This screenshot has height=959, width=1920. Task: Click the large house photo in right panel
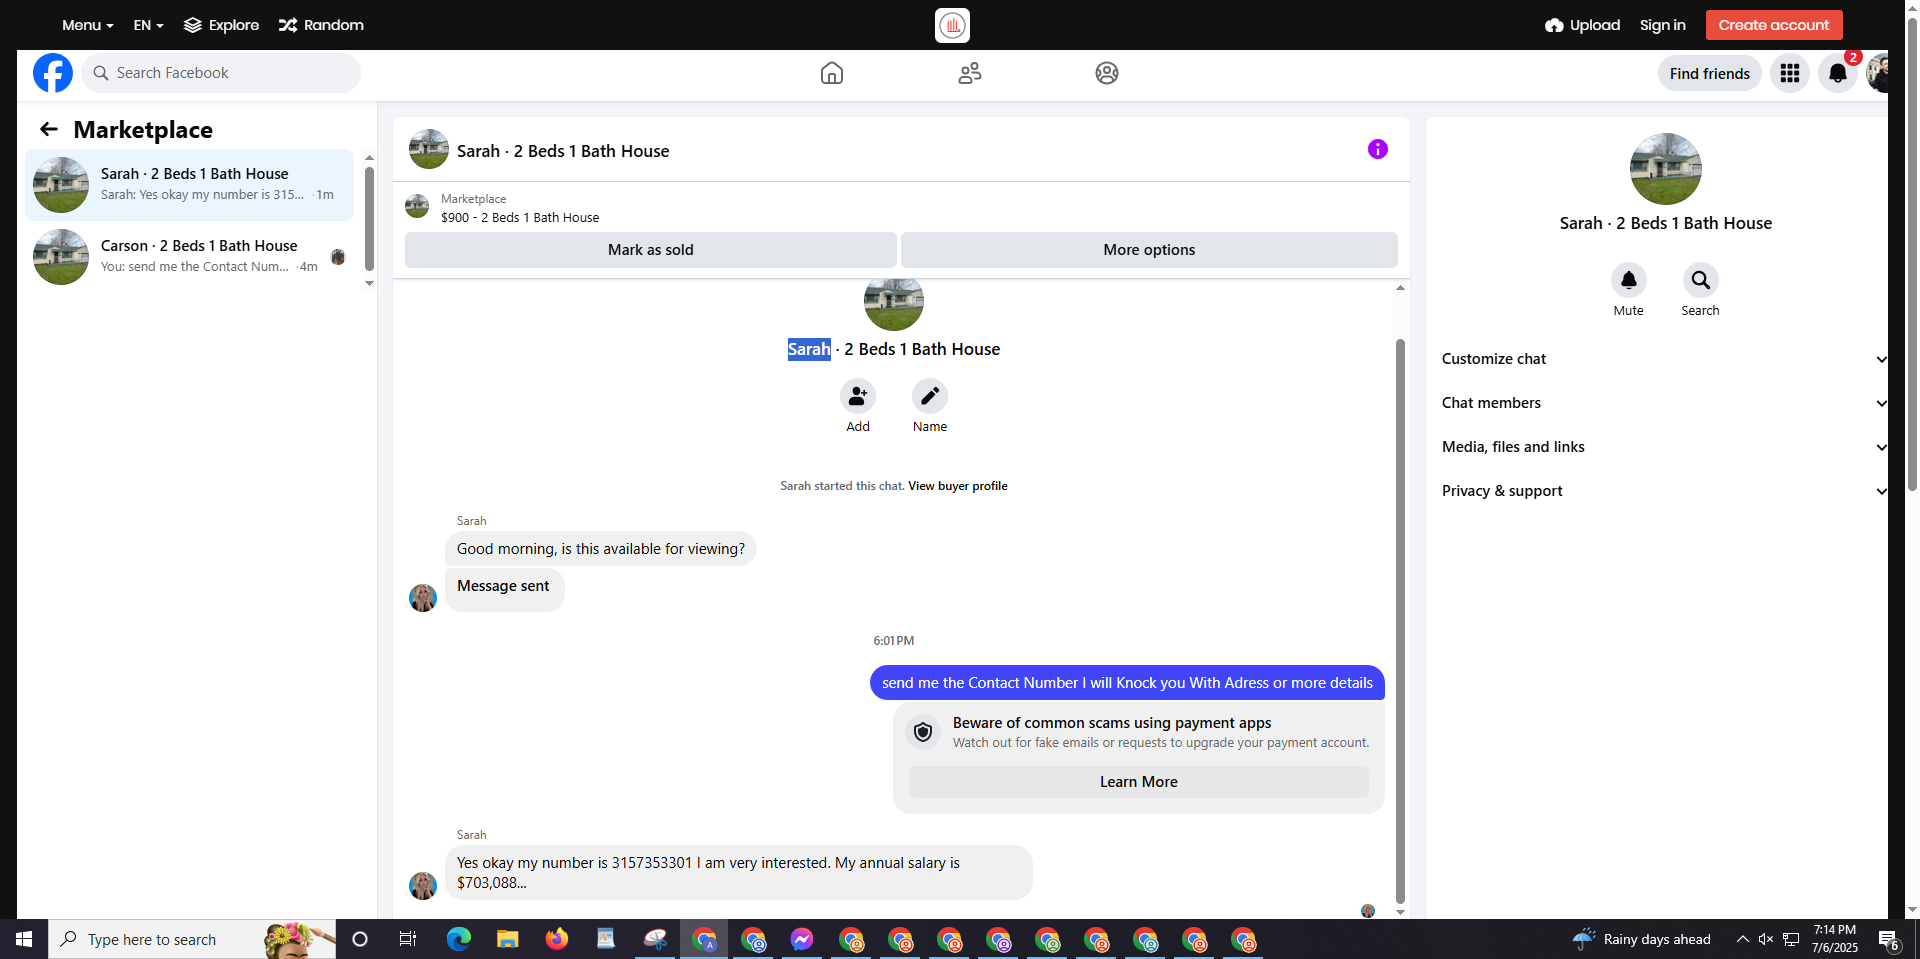[x=1666, y=169]
